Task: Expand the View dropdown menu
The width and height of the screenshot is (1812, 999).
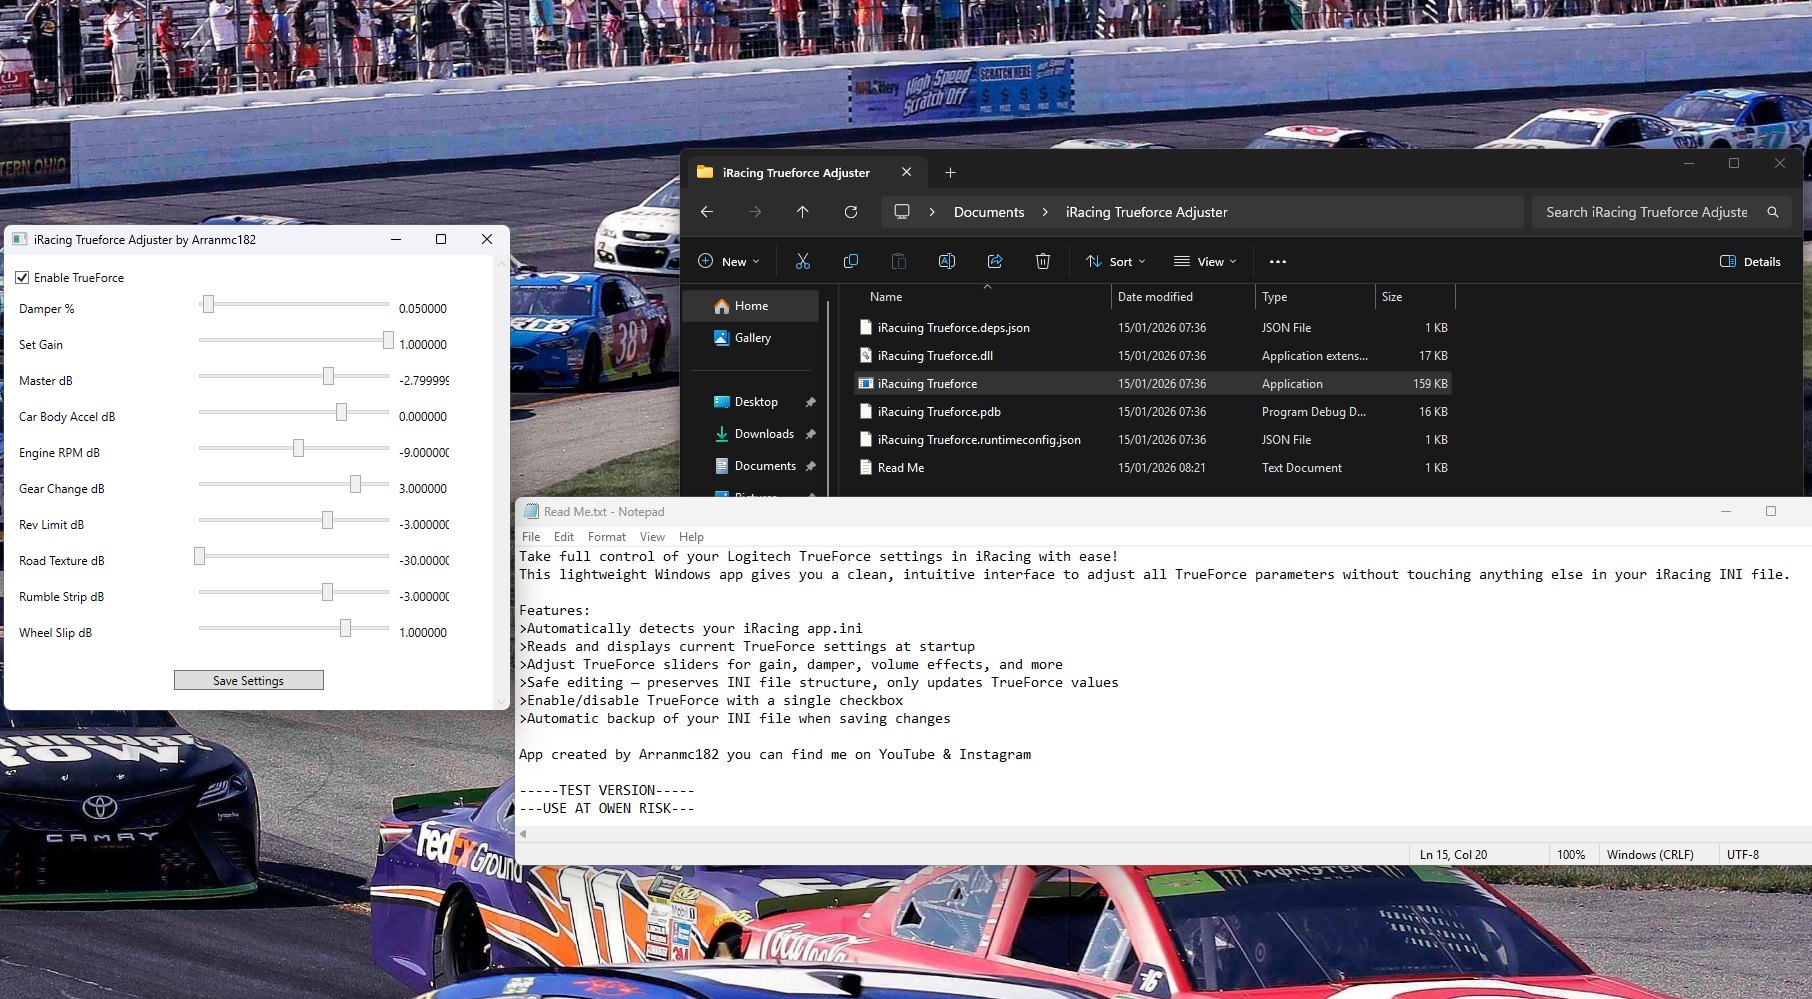Action: pos(1205,261)
